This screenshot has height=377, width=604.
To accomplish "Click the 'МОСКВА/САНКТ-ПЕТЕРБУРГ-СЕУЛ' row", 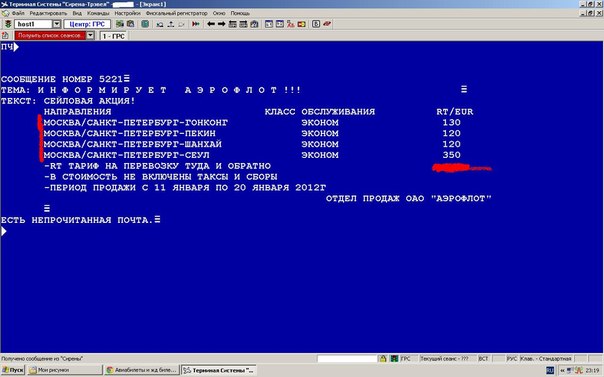I will [126, 155].
